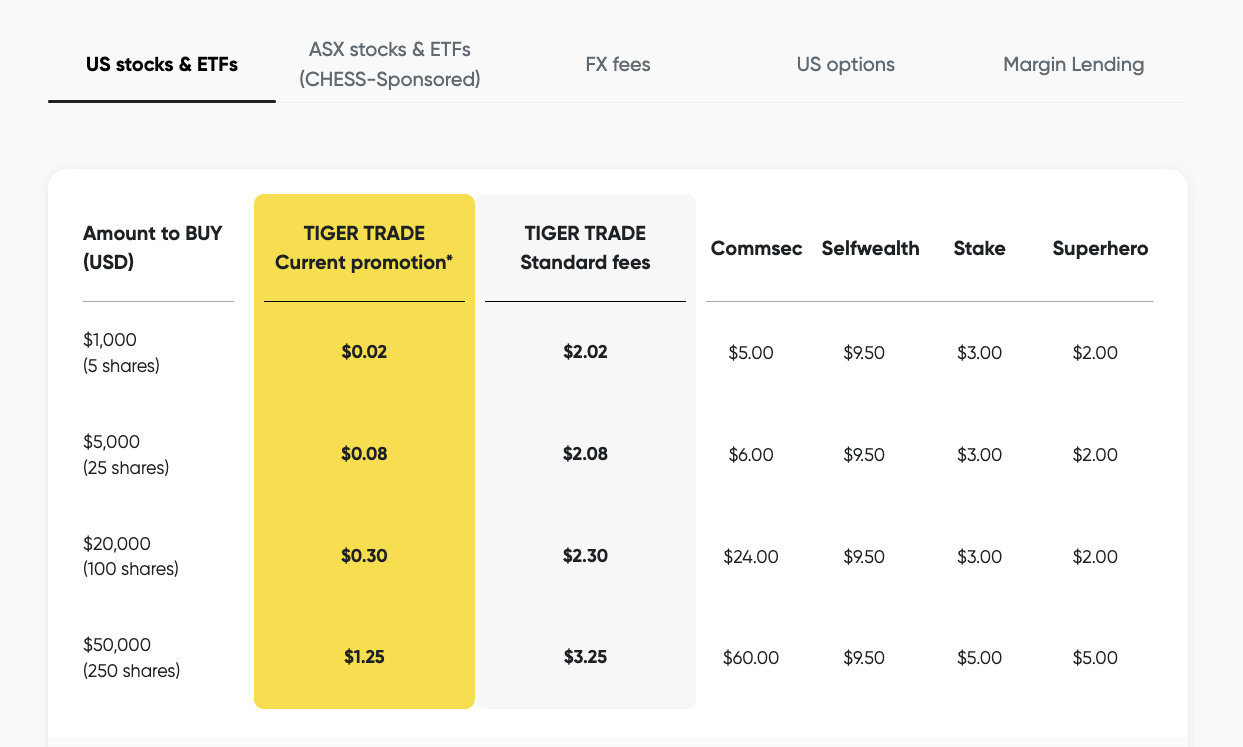Select the US stocks & ETFs tab
Screen dimensions: 1243x747
(x=162, y=65)
